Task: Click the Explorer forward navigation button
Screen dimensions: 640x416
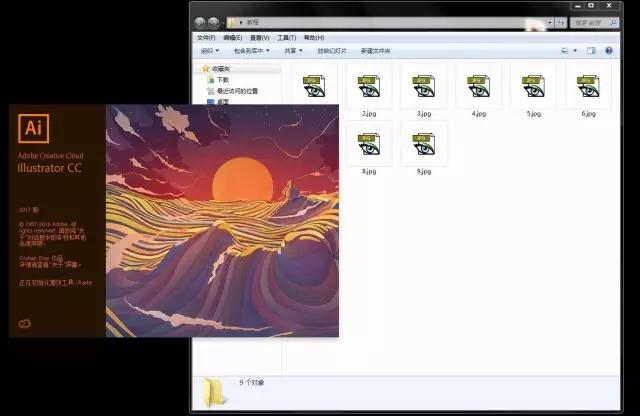Action: 213,23
